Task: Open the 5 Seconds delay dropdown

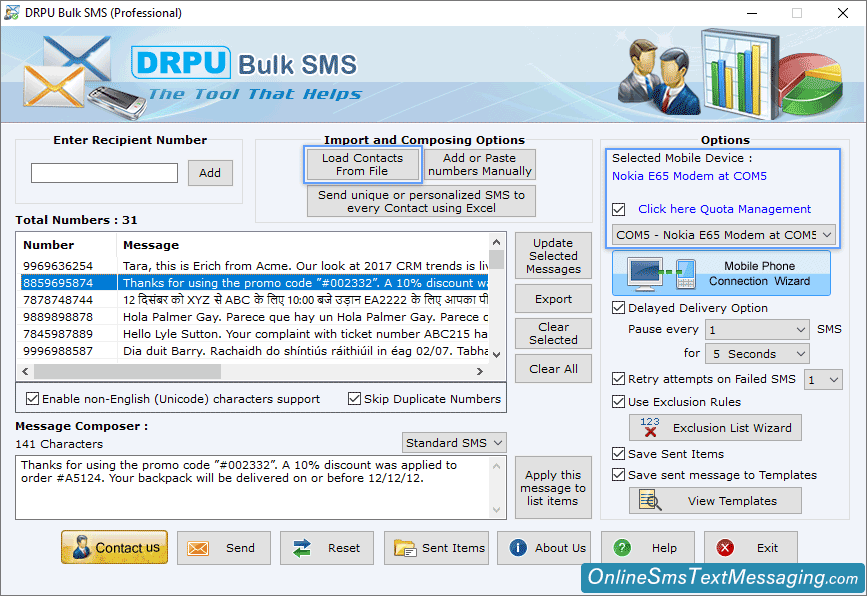Action: [x=757, y=354]
